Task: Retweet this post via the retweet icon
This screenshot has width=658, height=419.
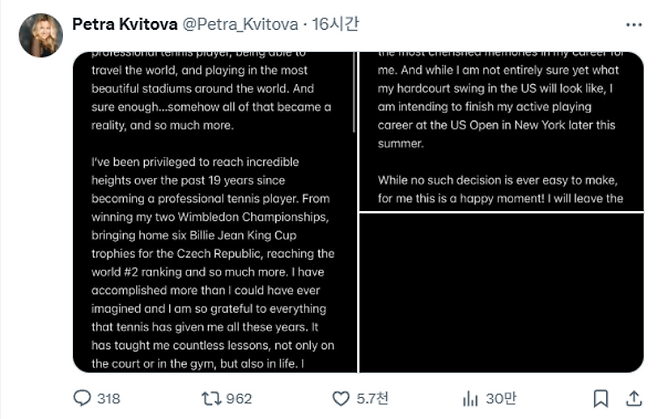Action: coord(211,398)
